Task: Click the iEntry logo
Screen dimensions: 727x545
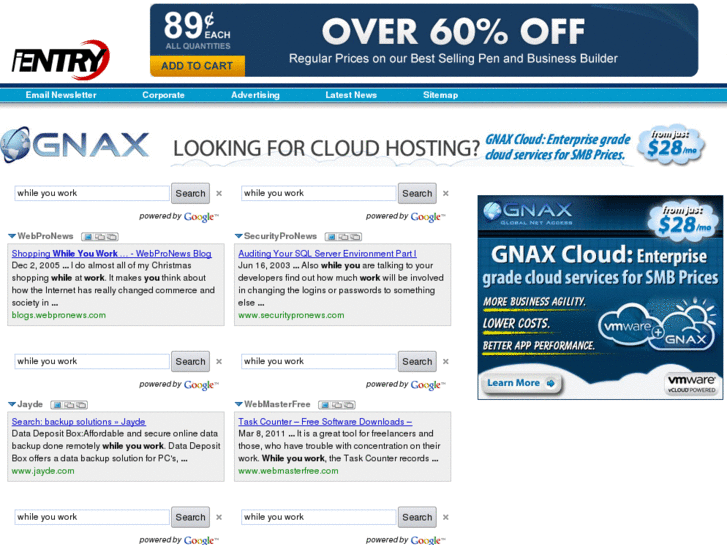Action: [60, 60]
